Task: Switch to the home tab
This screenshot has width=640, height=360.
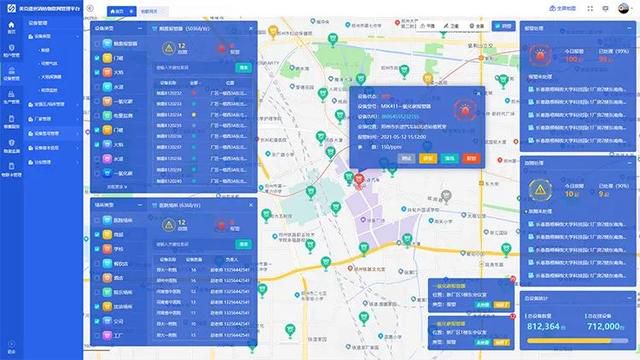Action: click(x=117, y=11)
